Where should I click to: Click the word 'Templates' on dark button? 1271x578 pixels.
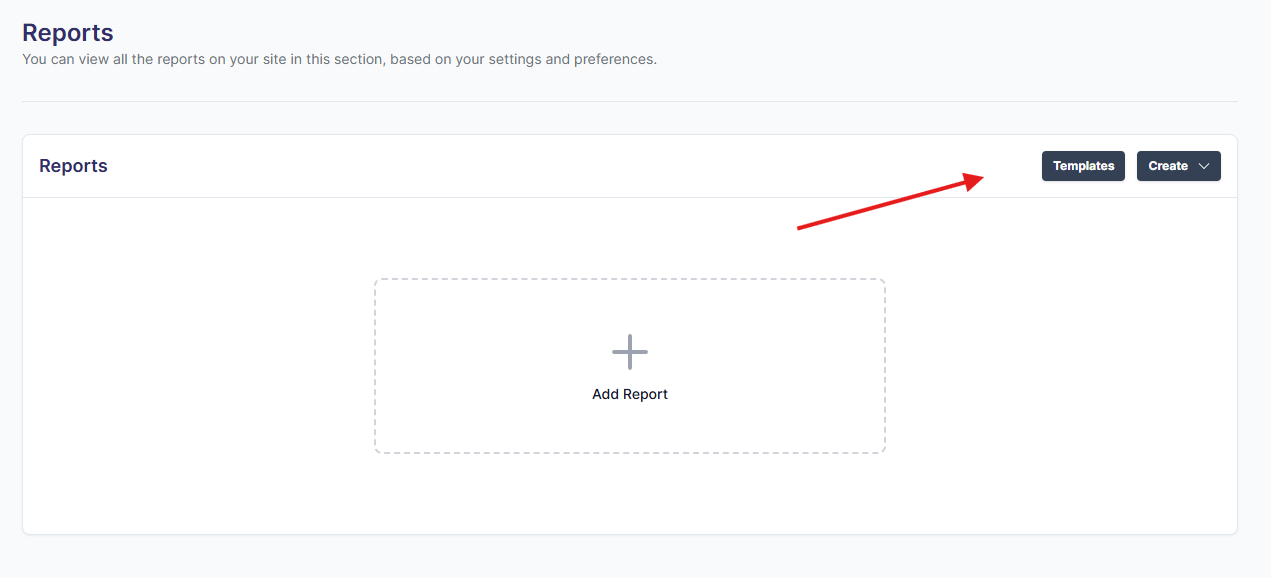tap(1083, 166)
